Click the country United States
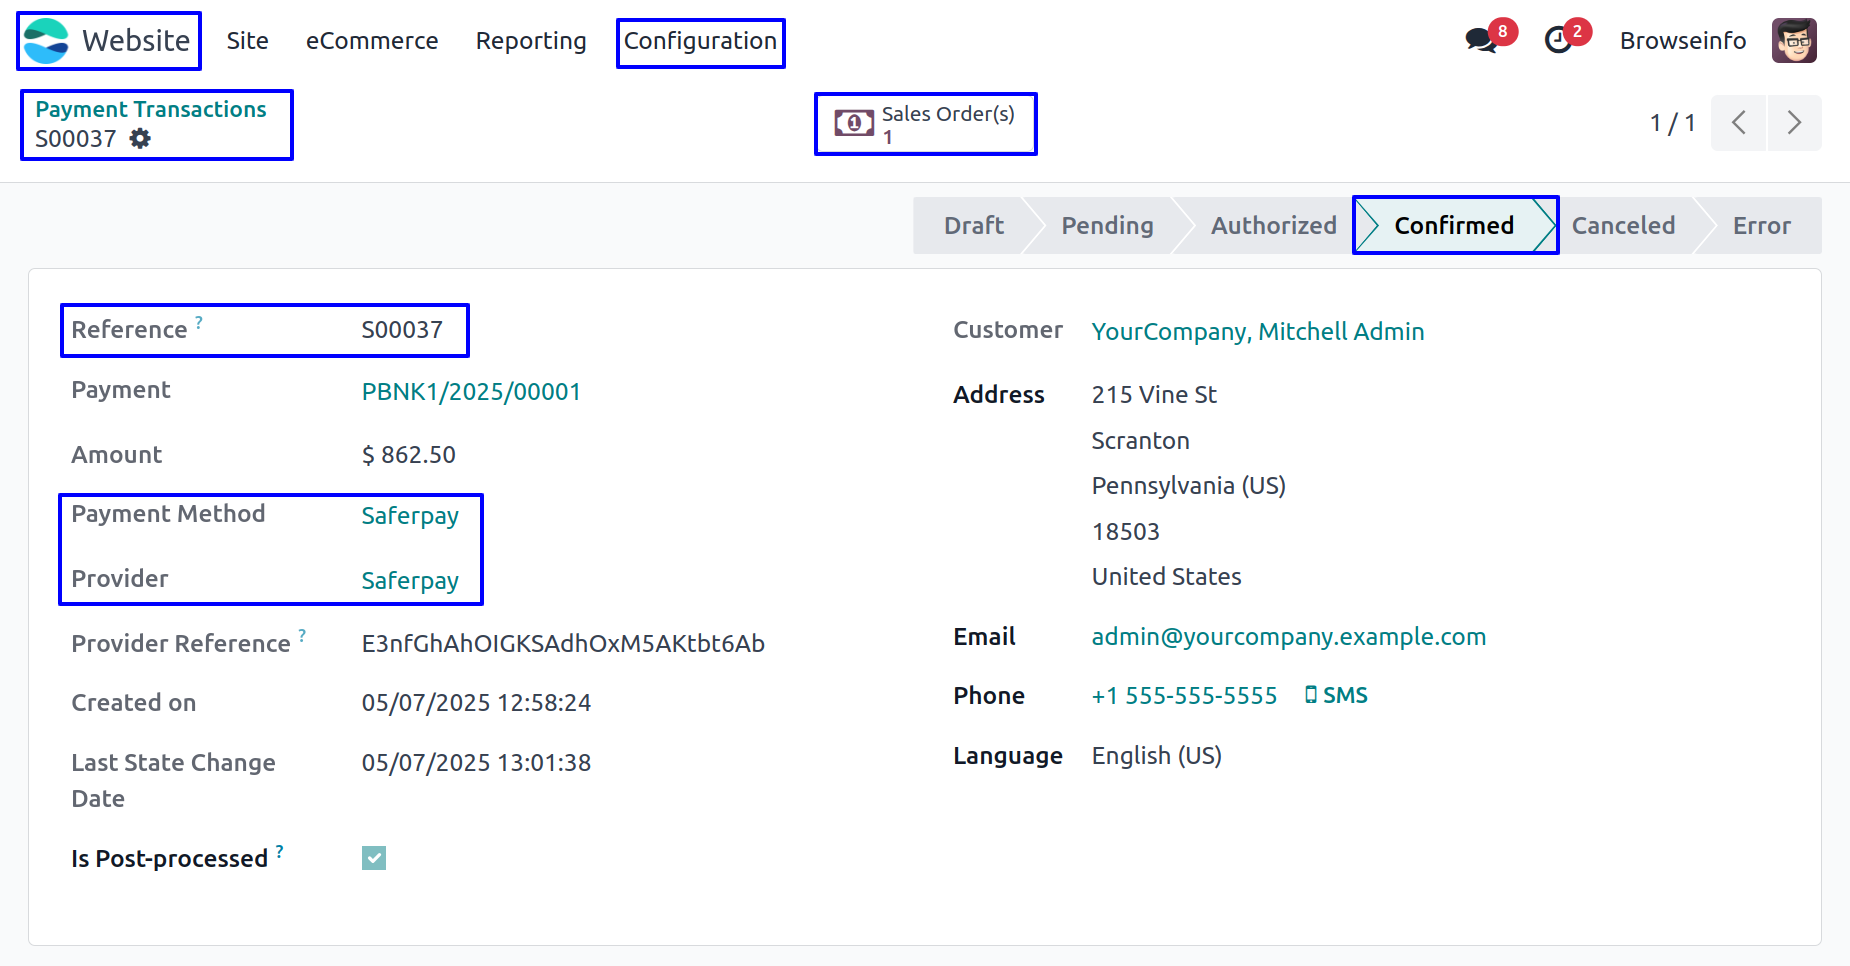Screen dimensions: 1850x966 pyautogui.click(x=1167, y=577)
